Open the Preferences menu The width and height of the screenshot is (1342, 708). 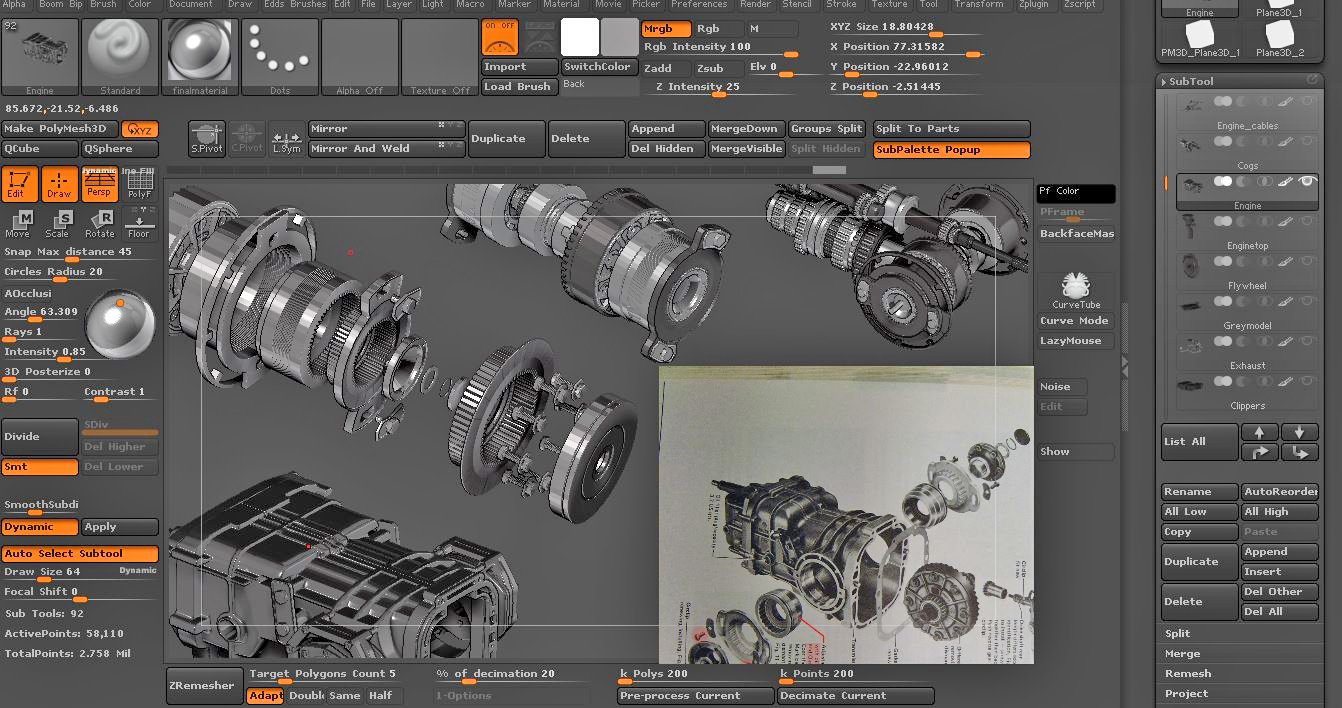699,4
